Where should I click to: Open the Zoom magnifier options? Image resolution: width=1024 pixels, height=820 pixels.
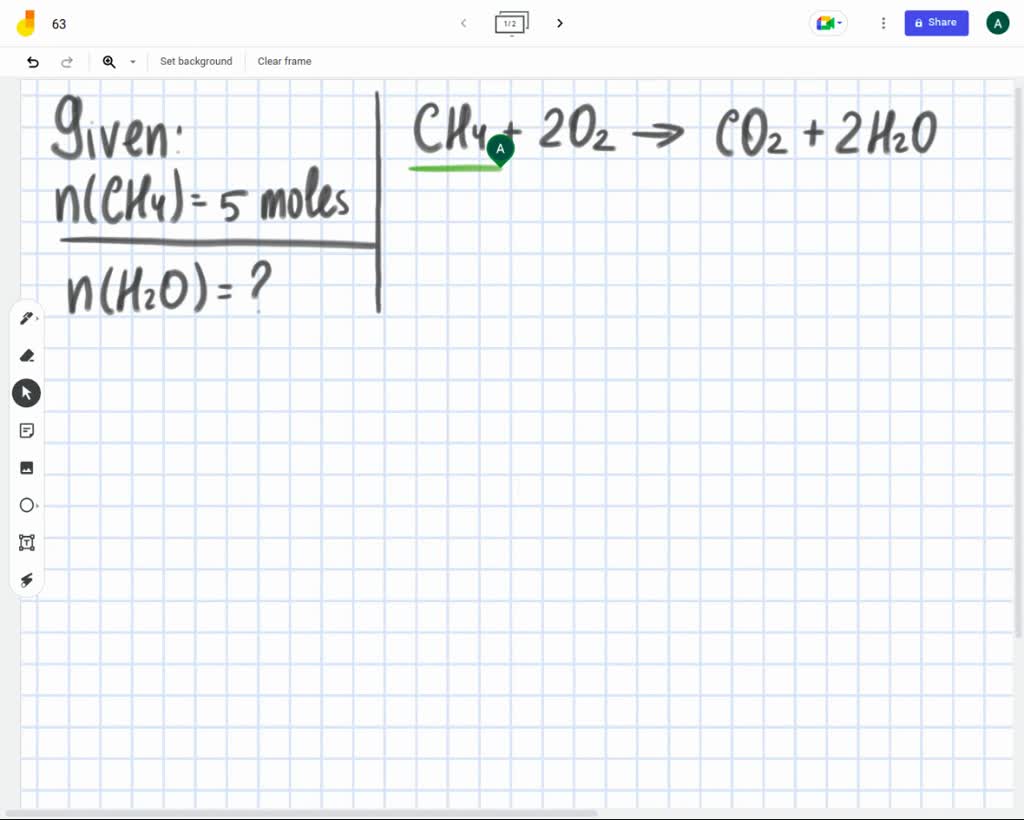click(109, 61)
